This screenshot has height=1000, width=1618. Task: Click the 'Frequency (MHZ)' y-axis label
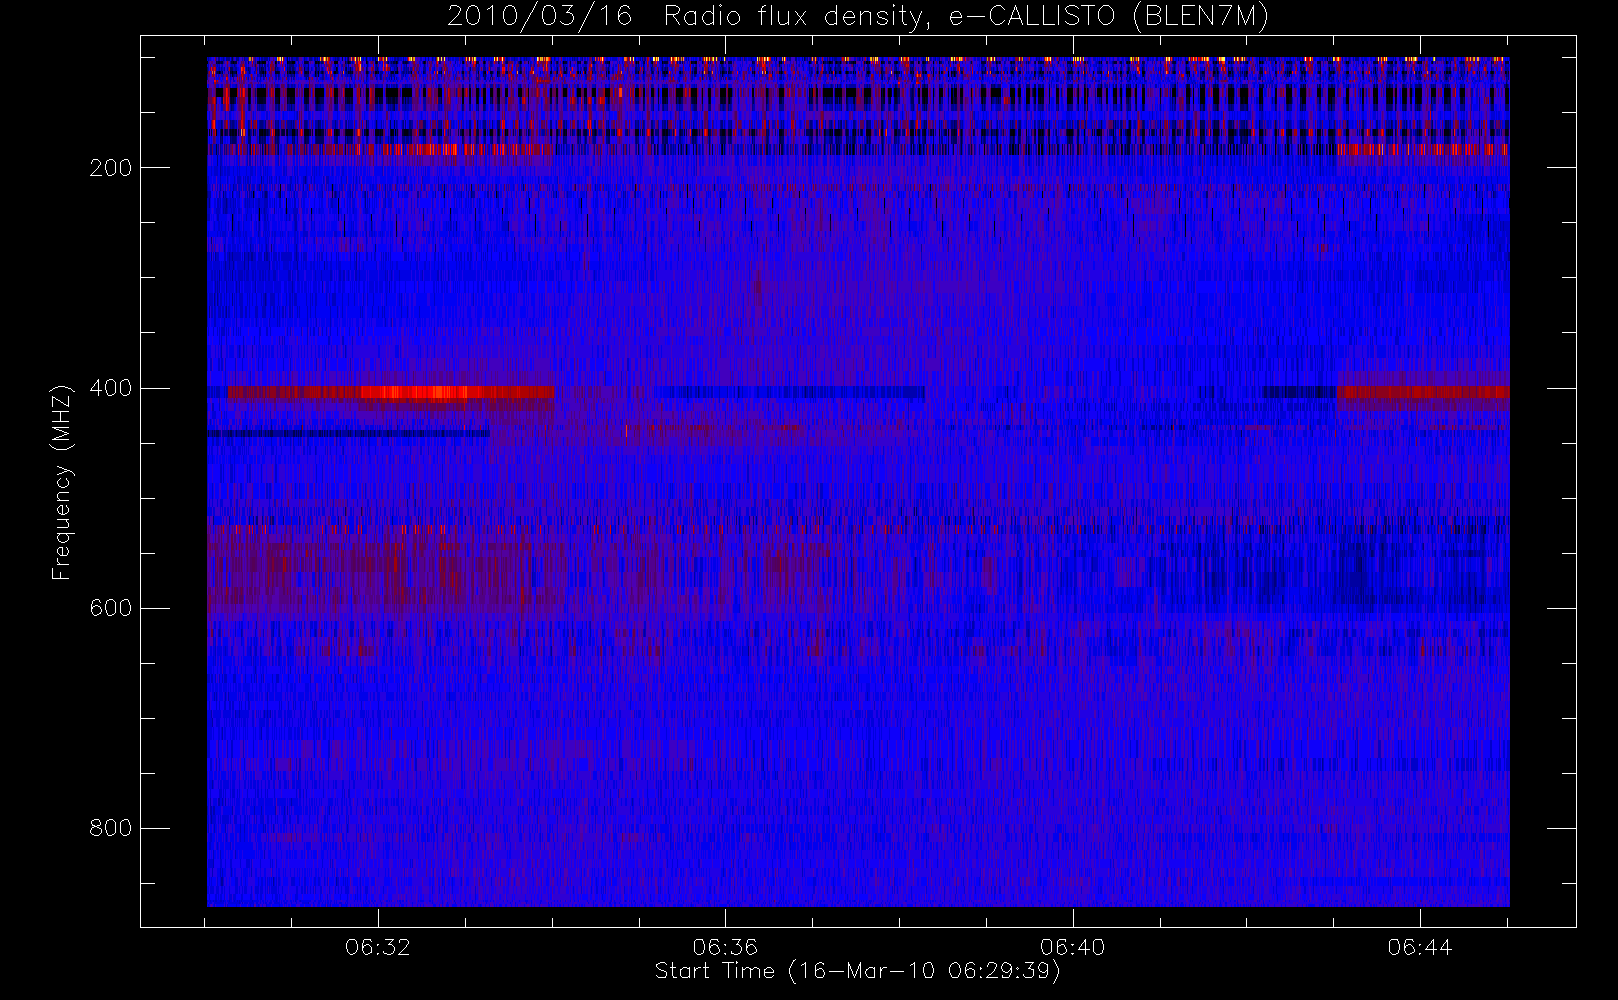(x=62, y=482)
